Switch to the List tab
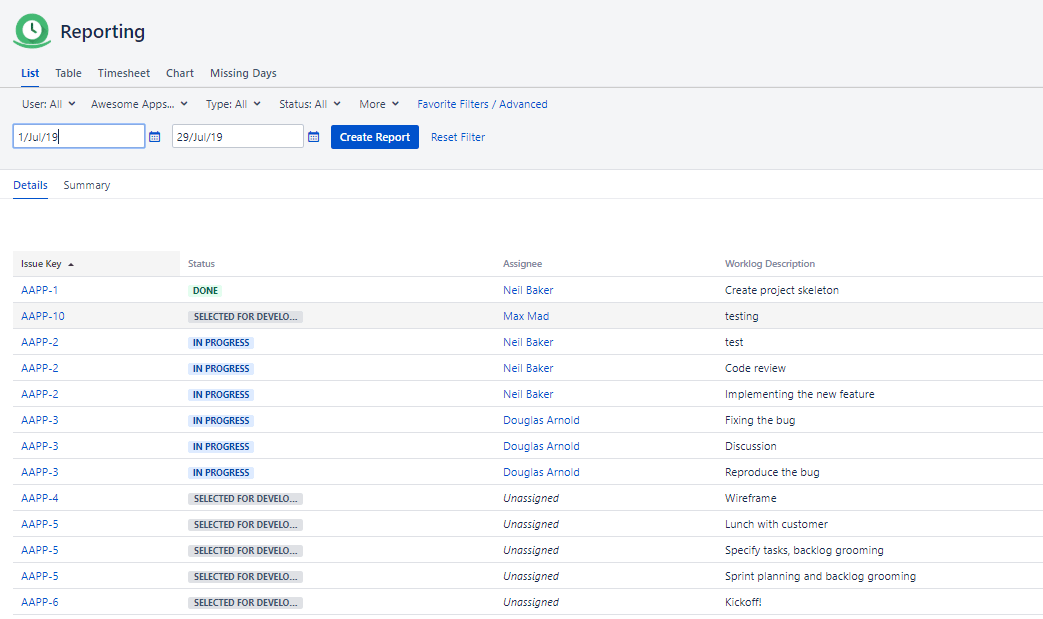This screenshot has height=619, width=1043. tap(30, 73)
